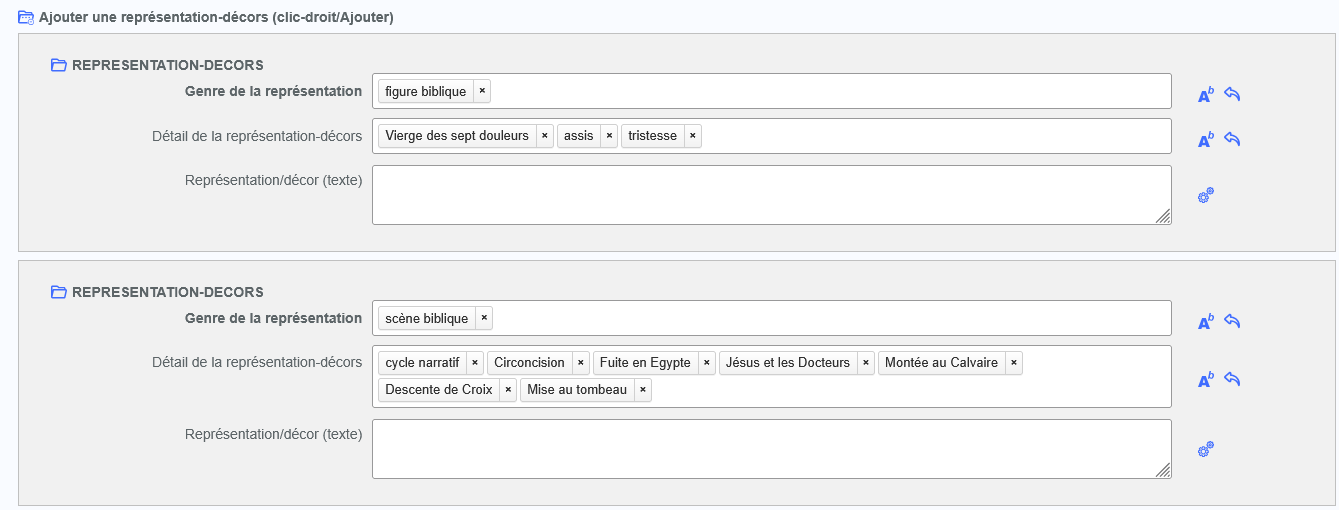Screen dimensions: 1339x510
Task: Click gear icon beside first Représentation/décor text area
Action: (x=1205, y=196)
